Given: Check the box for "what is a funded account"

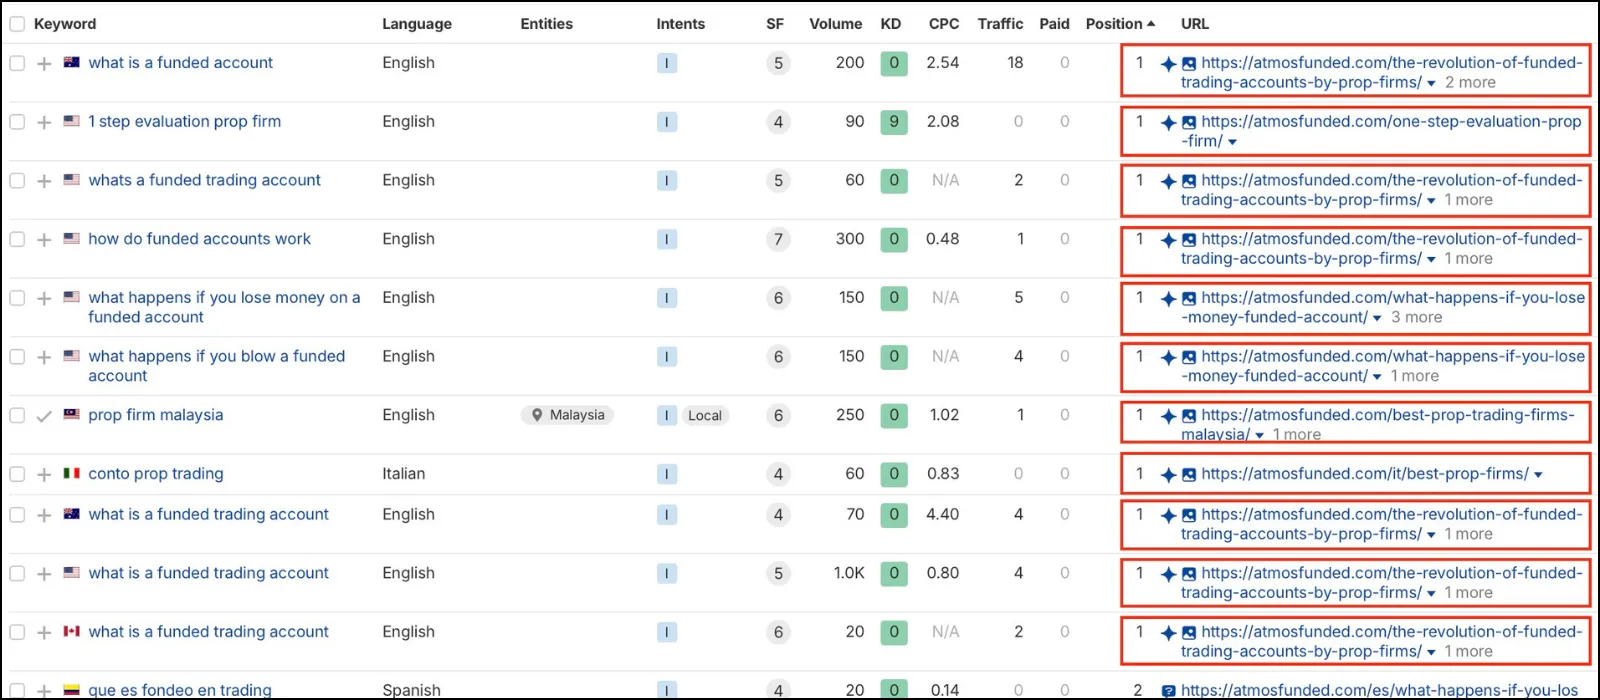Looking at the screenshot, I should pos(17,63).
